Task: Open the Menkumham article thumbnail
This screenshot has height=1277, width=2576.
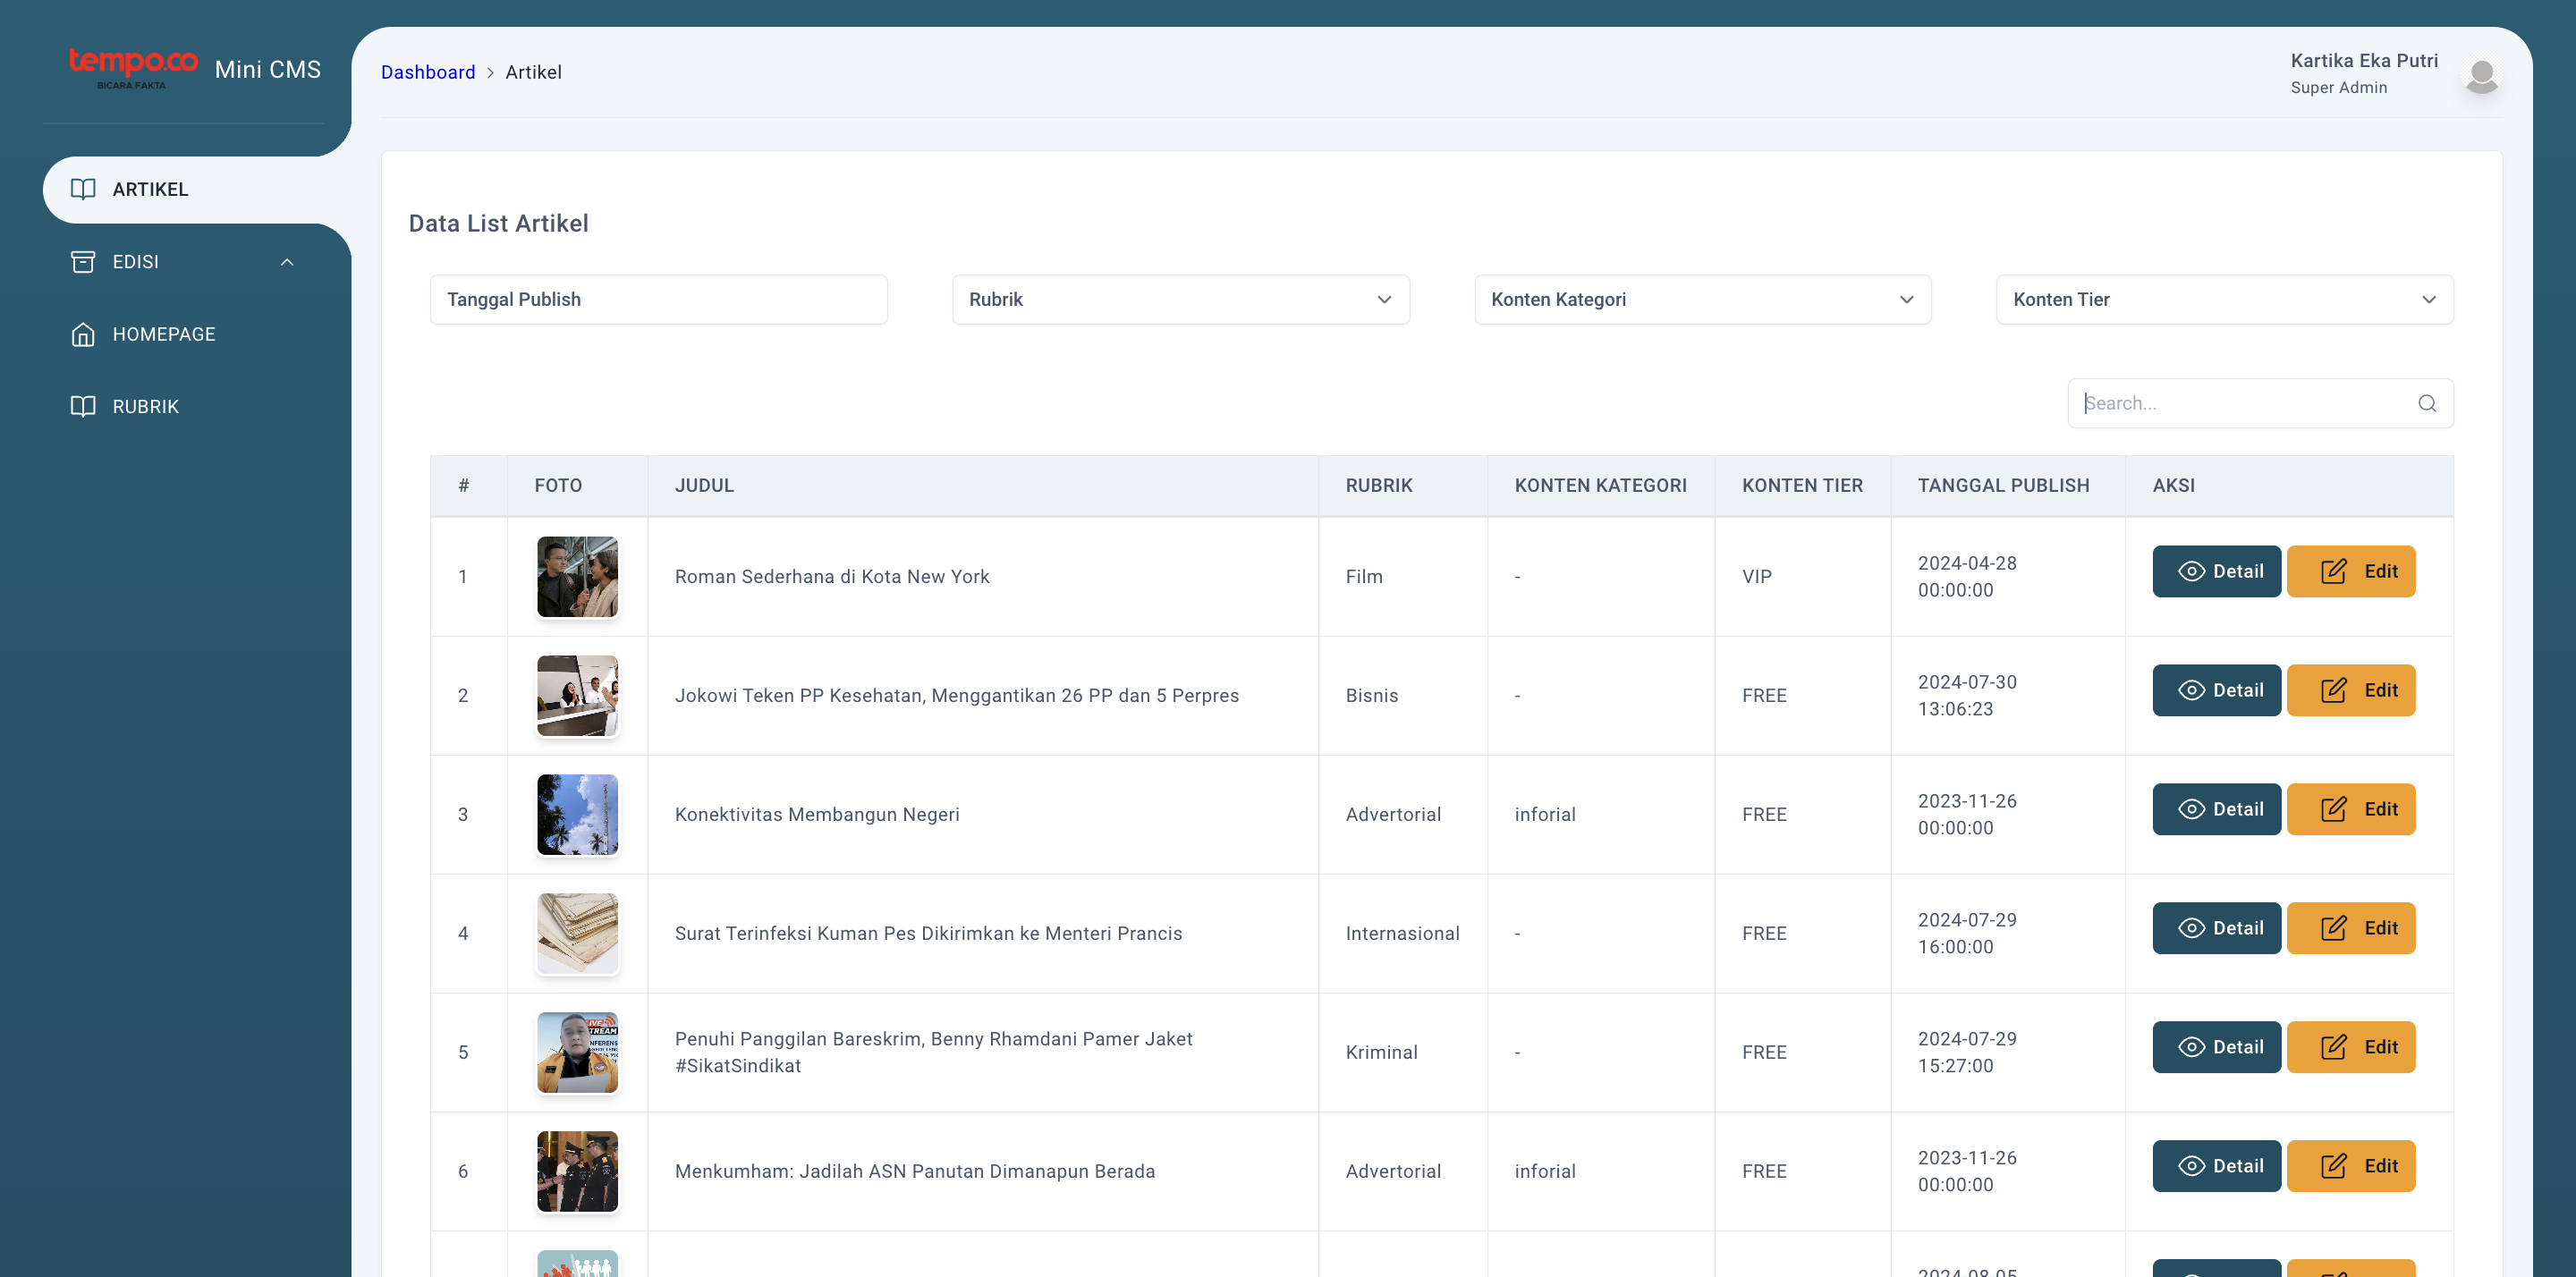Action: 577,1172
